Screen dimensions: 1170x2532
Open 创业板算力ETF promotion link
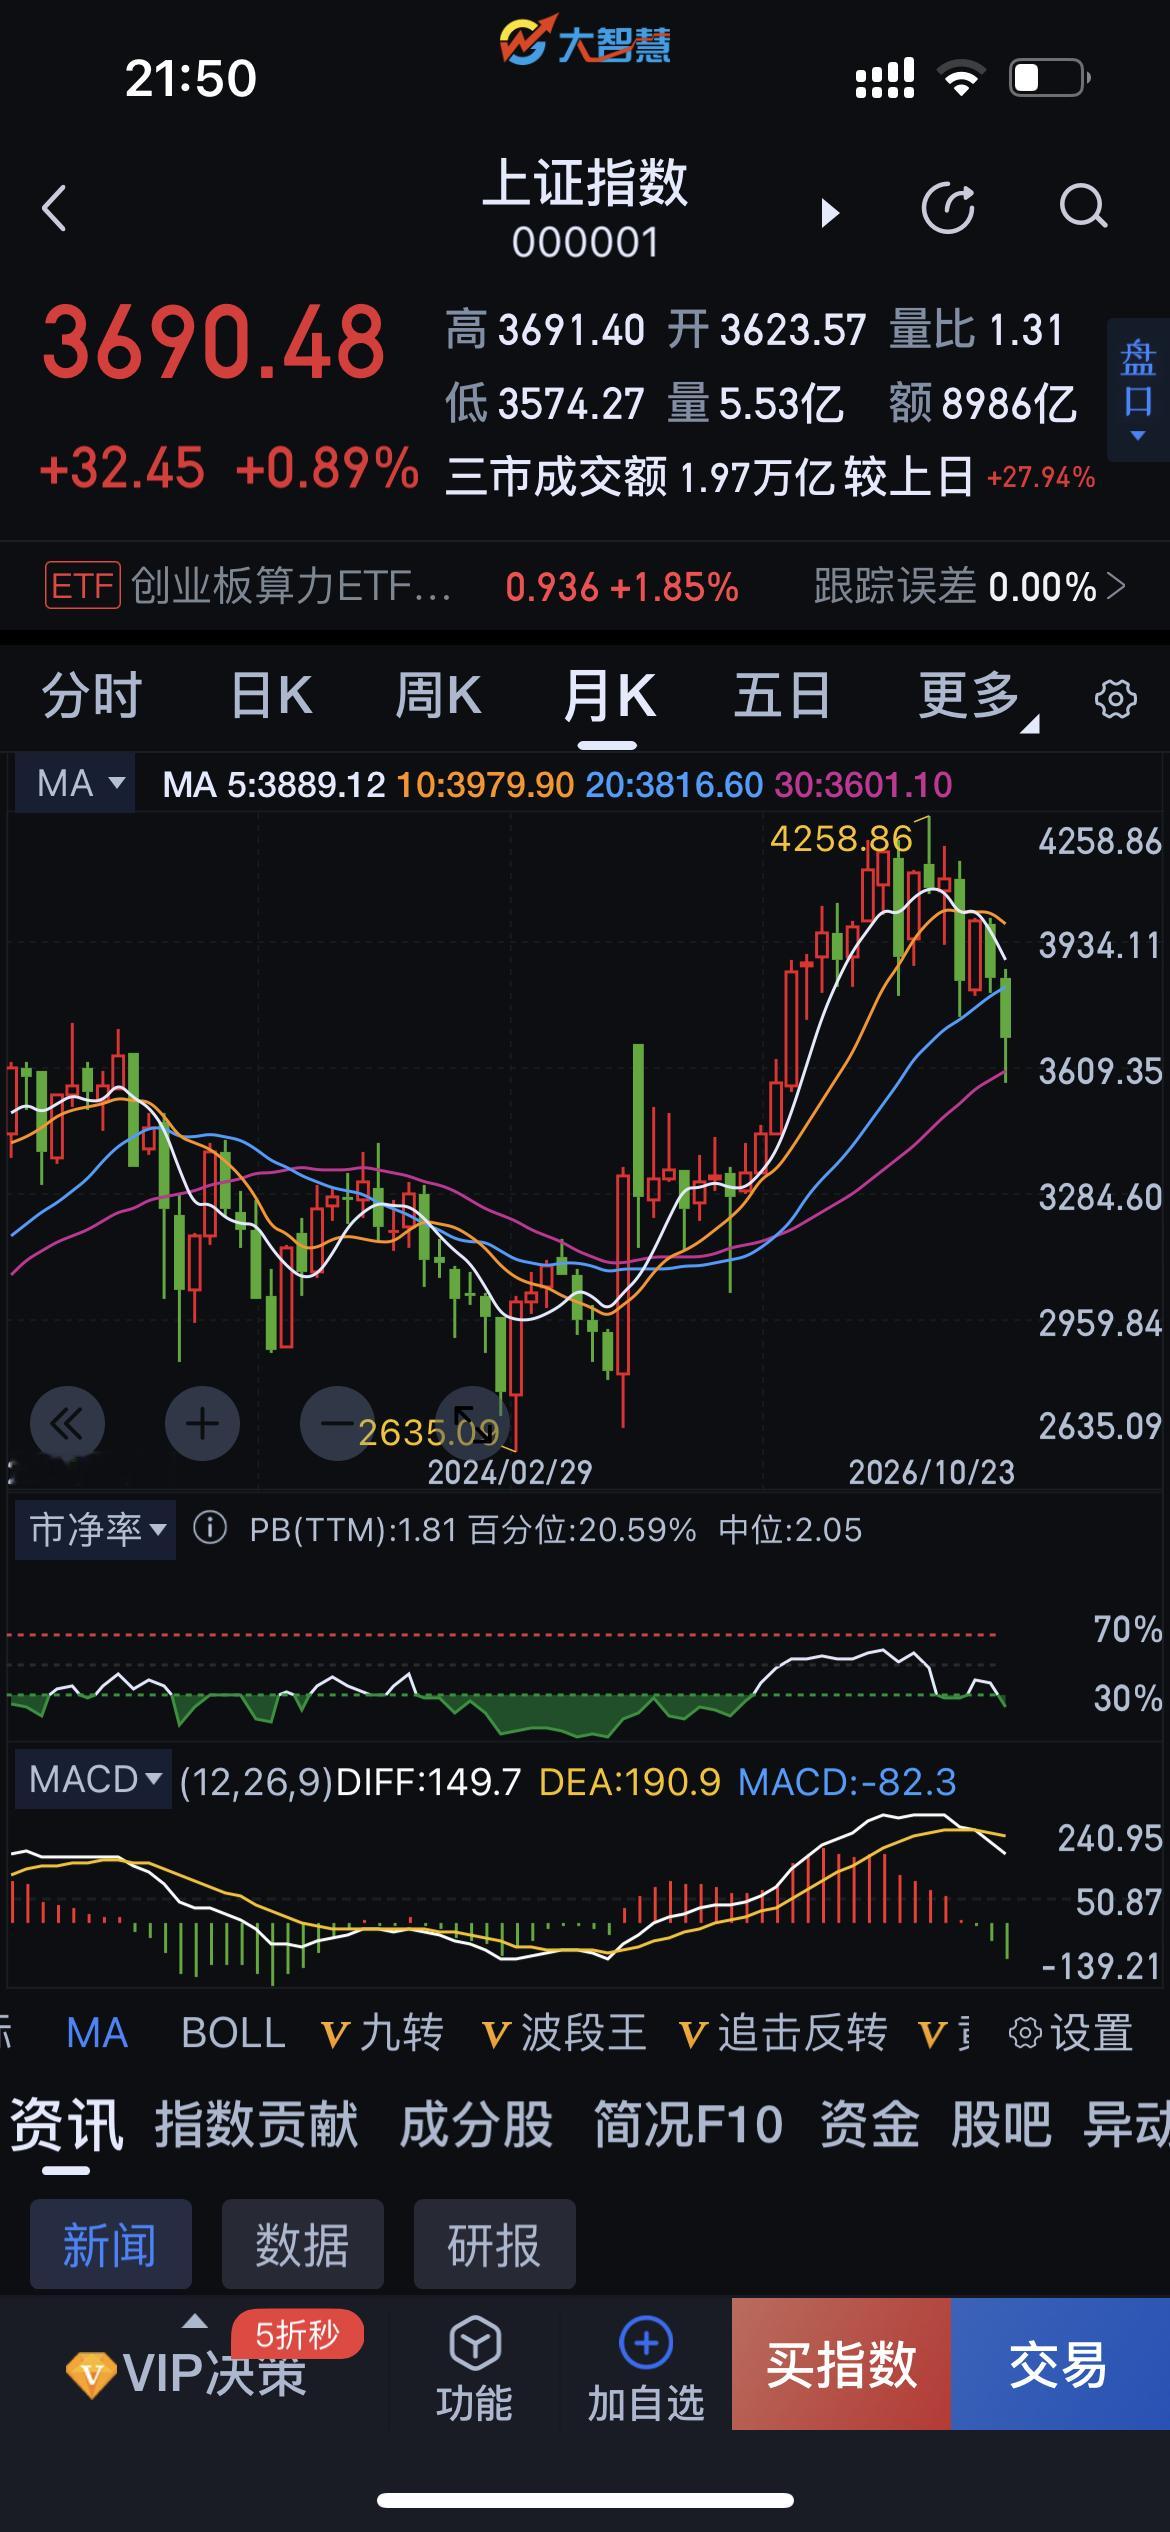[292, 586]
